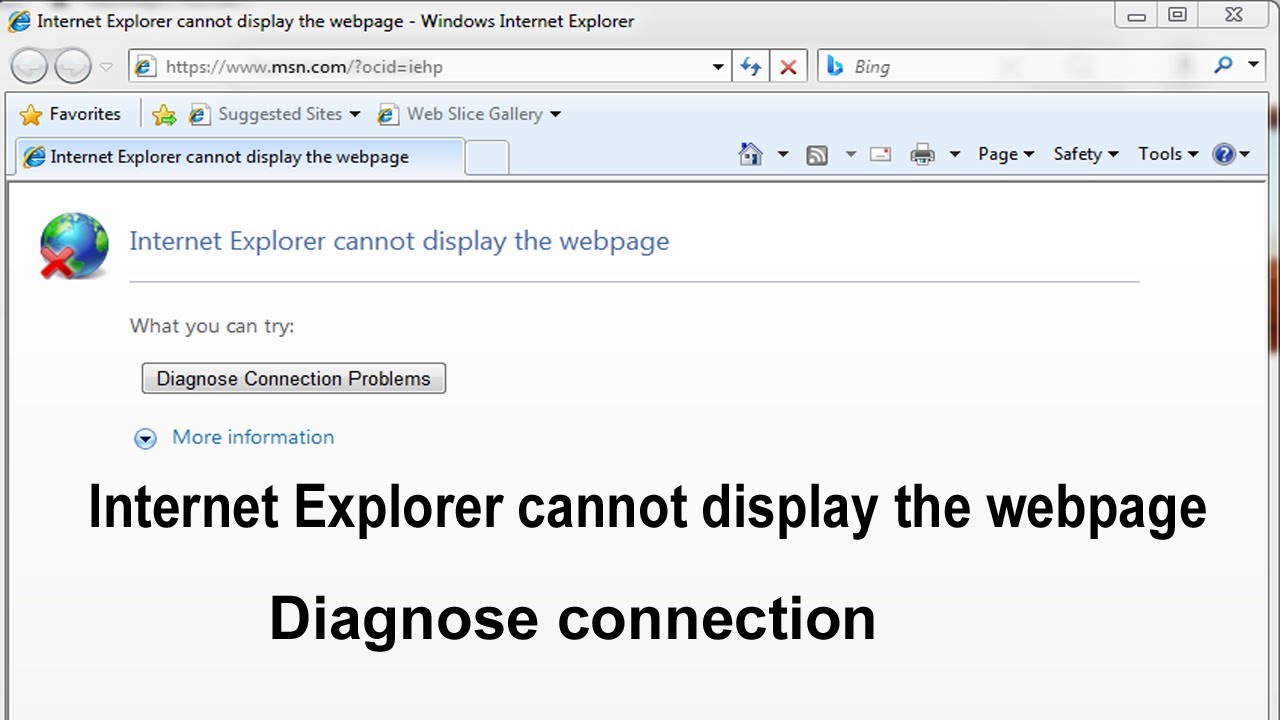Open recent pages dropdown beside Forward
Viewport: 1280px width, 720px height.
(x=107, y=68)
